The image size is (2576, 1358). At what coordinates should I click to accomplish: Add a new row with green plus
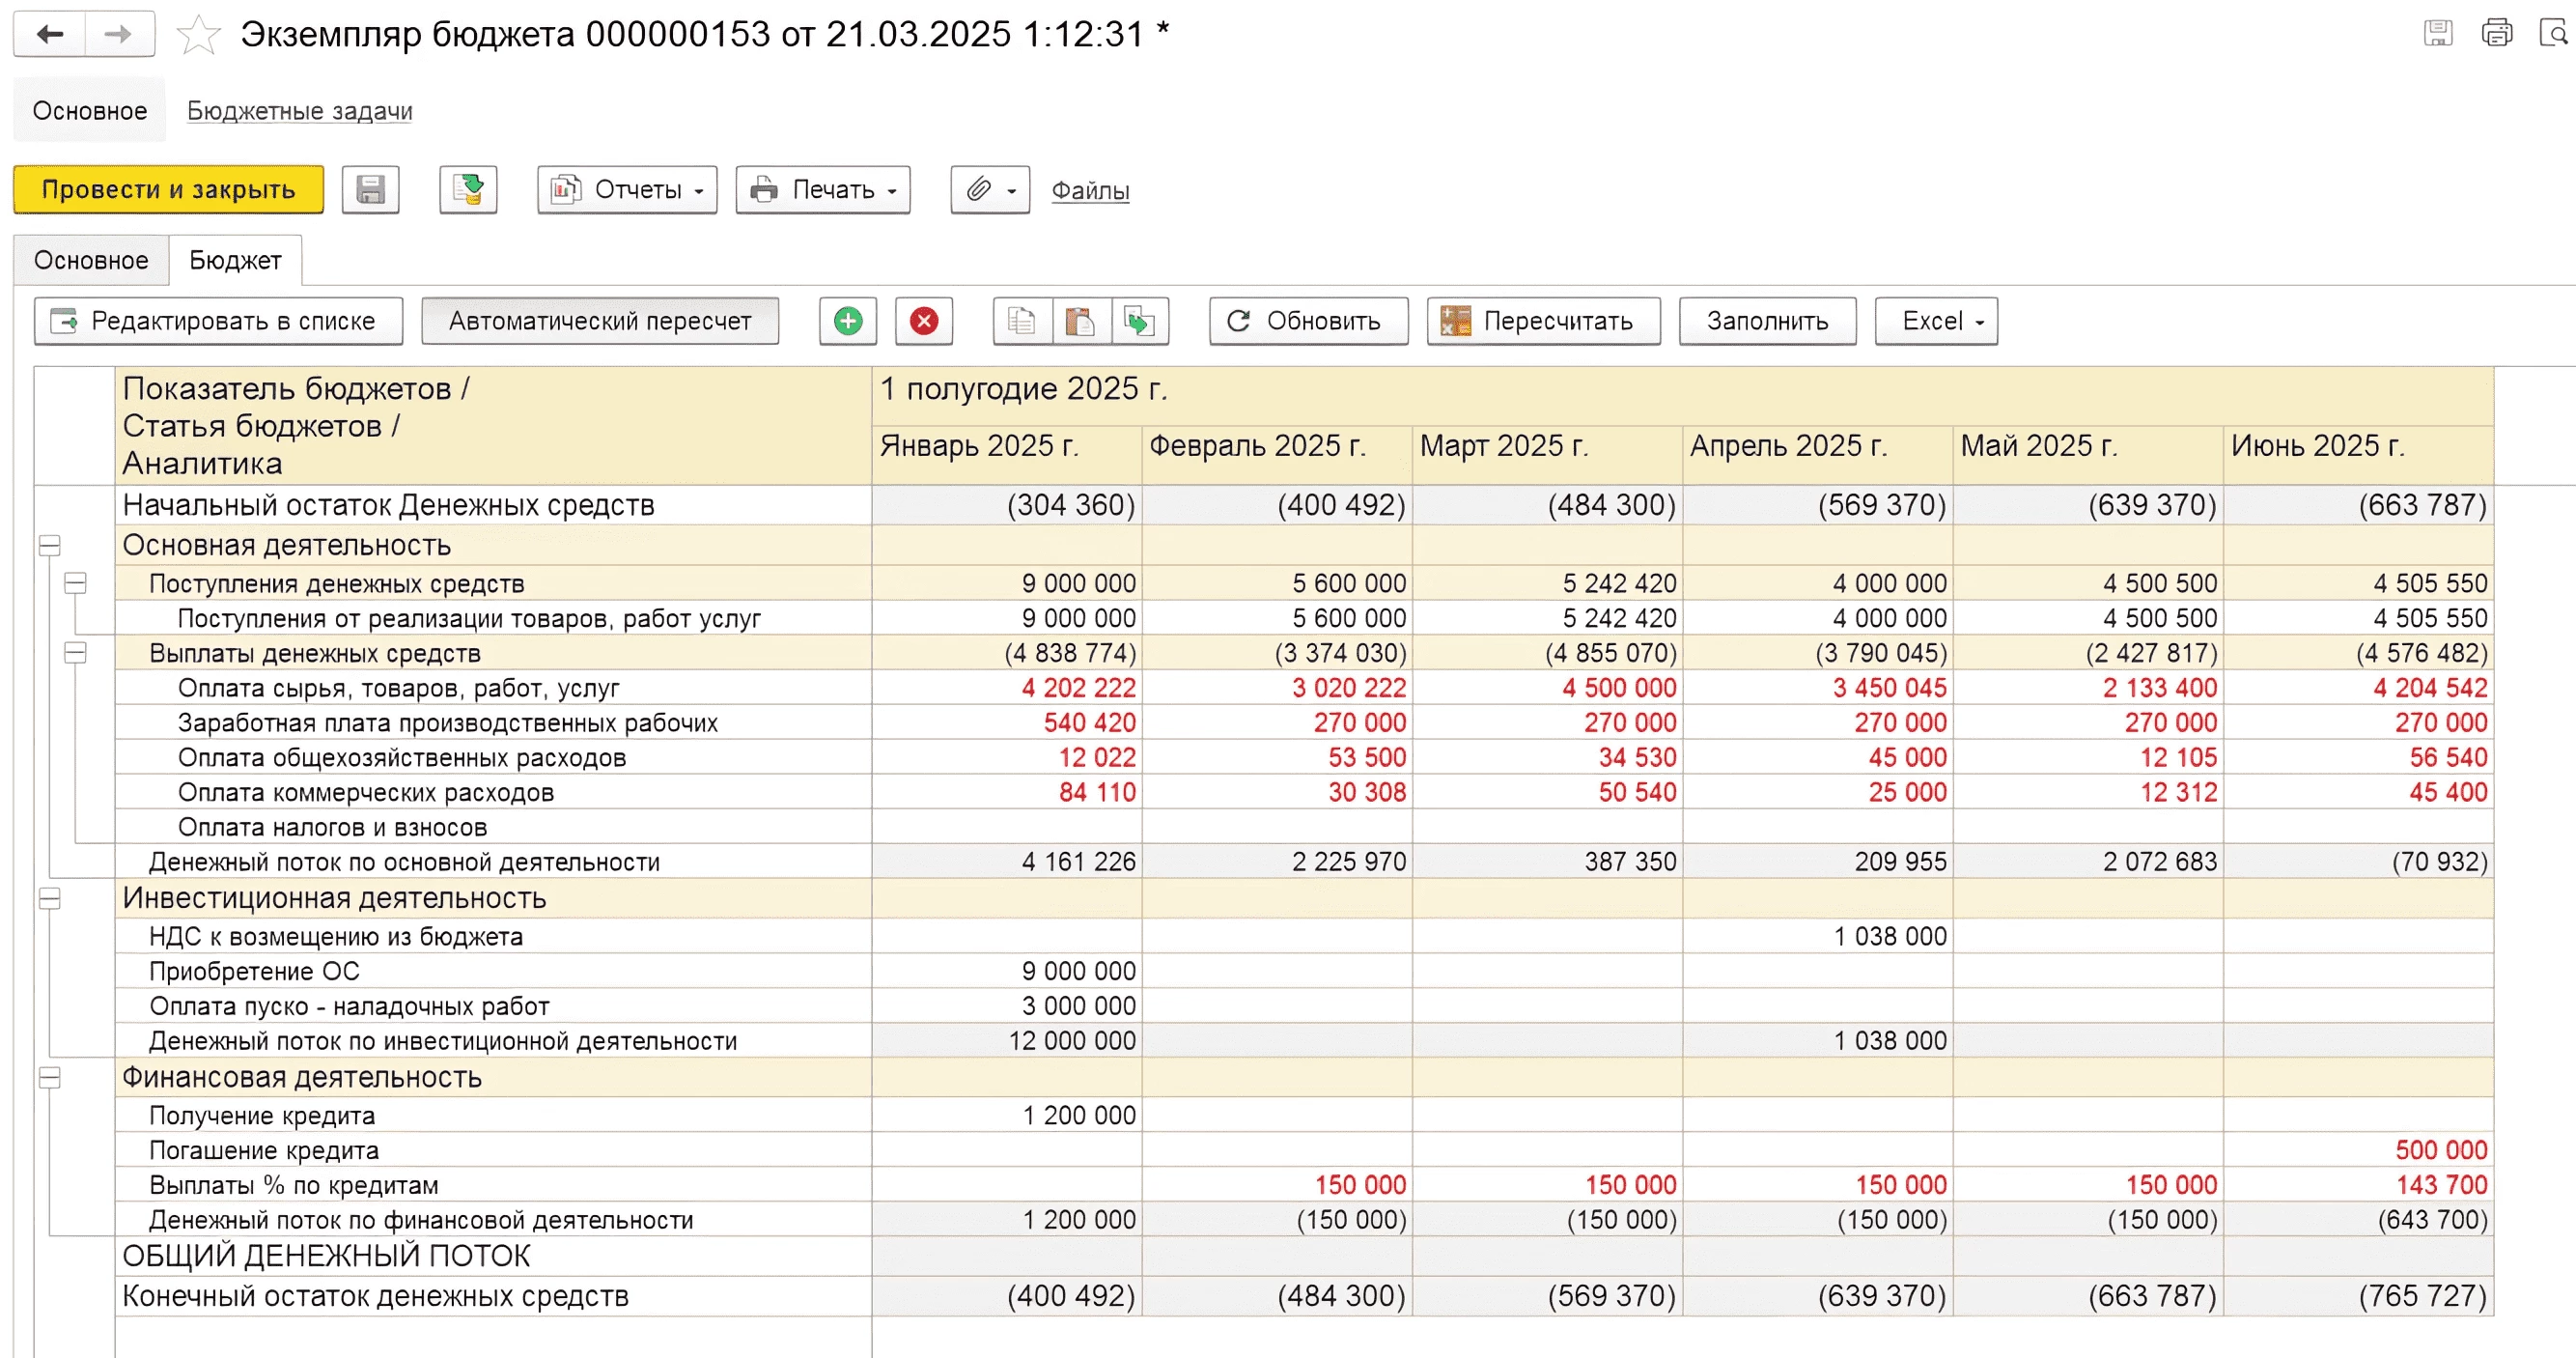(x=847, y=321)
